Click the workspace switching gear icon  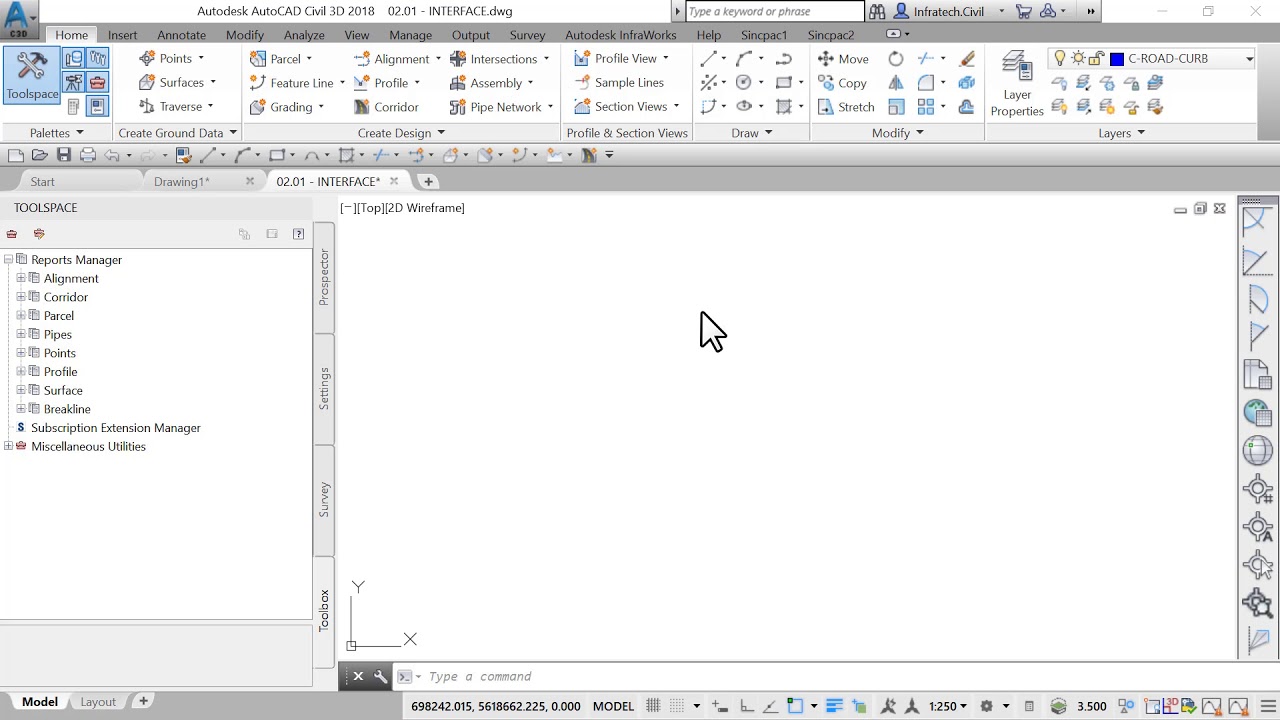point(986,706)
